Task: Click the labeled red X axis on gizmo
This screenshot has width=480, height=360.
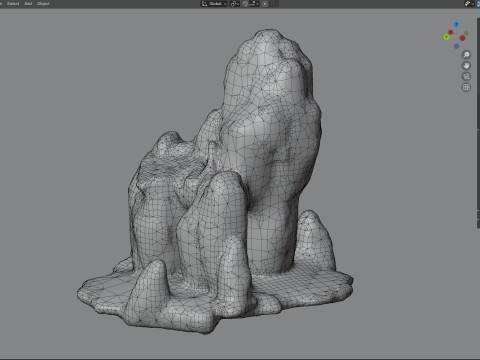Action: click(450, 32)
